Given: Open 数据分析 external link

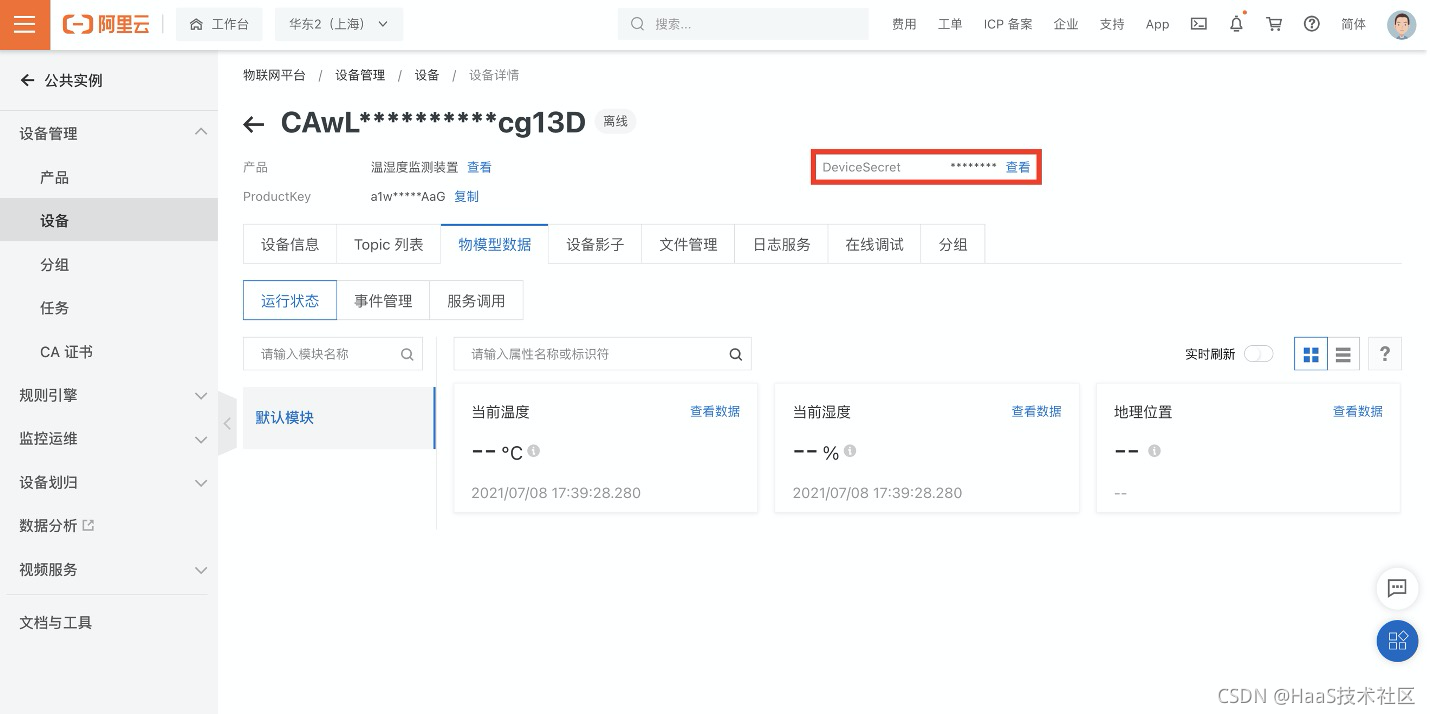Looking at the screenshot, I should (57, 525).
